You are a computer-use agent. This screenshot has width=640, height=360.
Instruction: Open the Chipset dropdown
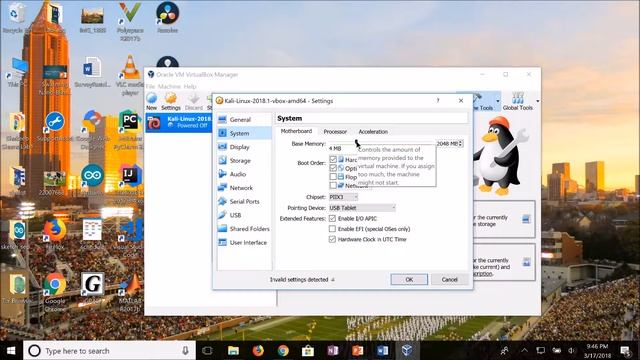tap(343, 197)
